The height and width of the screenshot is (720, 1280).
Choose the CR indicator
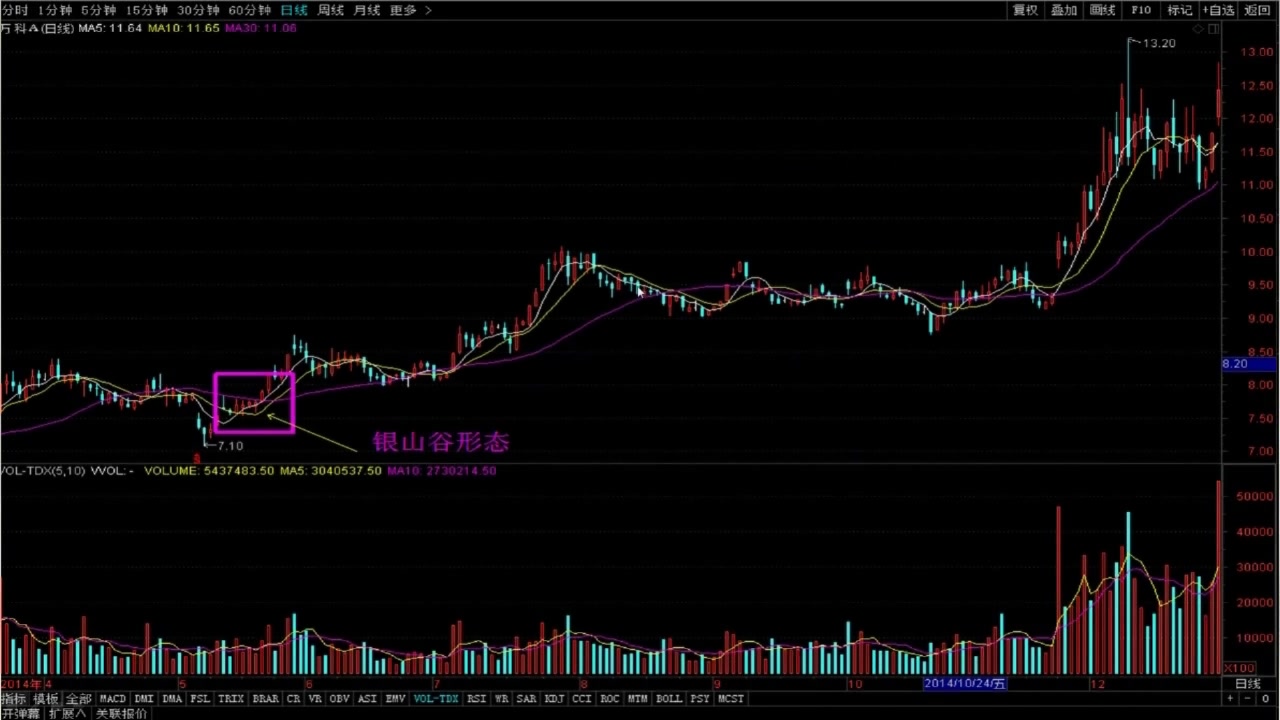pyautogui.click(x=294, y=699)
